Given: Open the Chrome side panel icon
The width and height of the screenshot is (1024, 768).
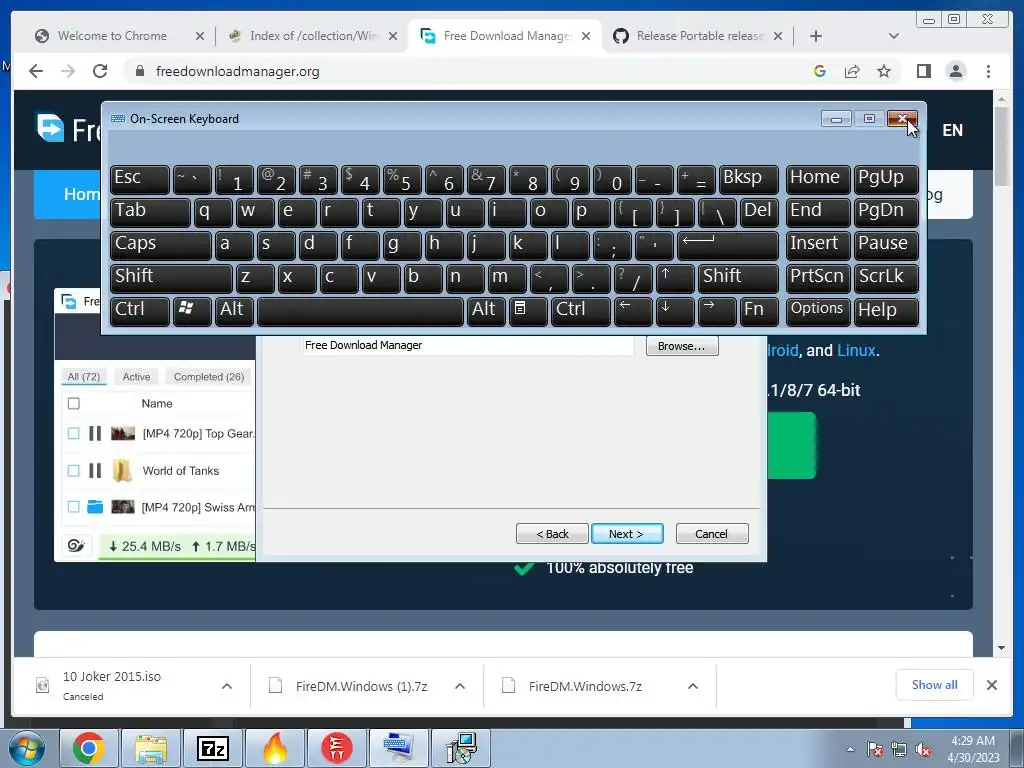Looking at the screenshot, I should click(x=923, y=71).
